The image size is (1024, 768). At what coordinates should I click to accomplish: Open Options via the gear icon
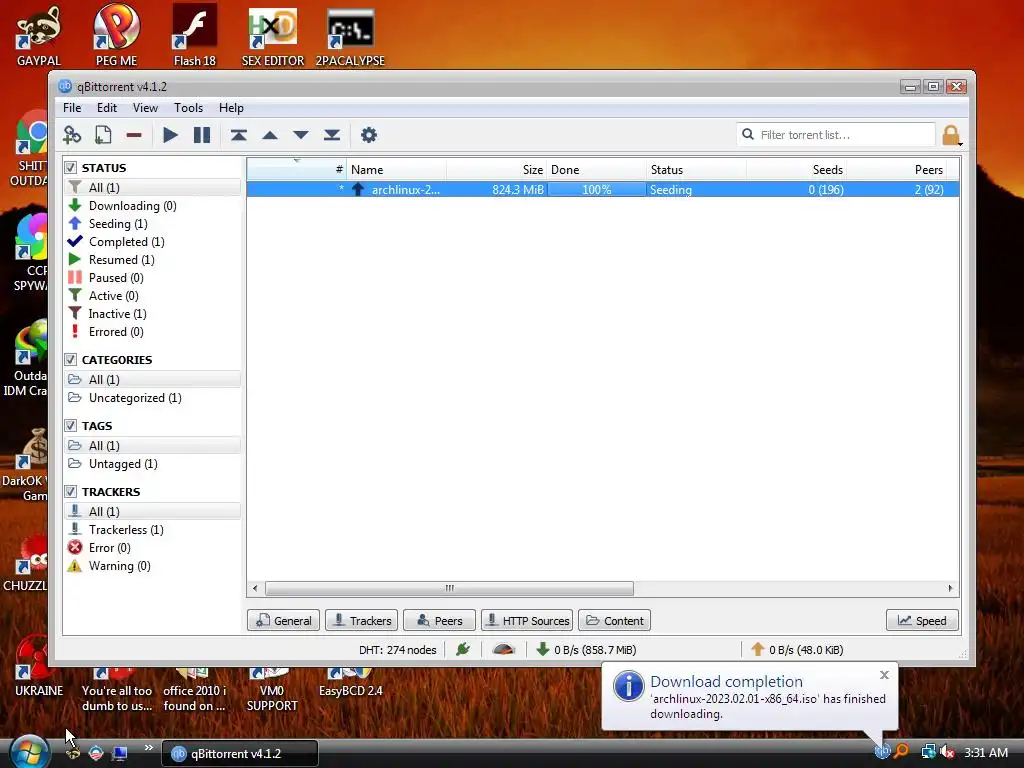point(369,135)
